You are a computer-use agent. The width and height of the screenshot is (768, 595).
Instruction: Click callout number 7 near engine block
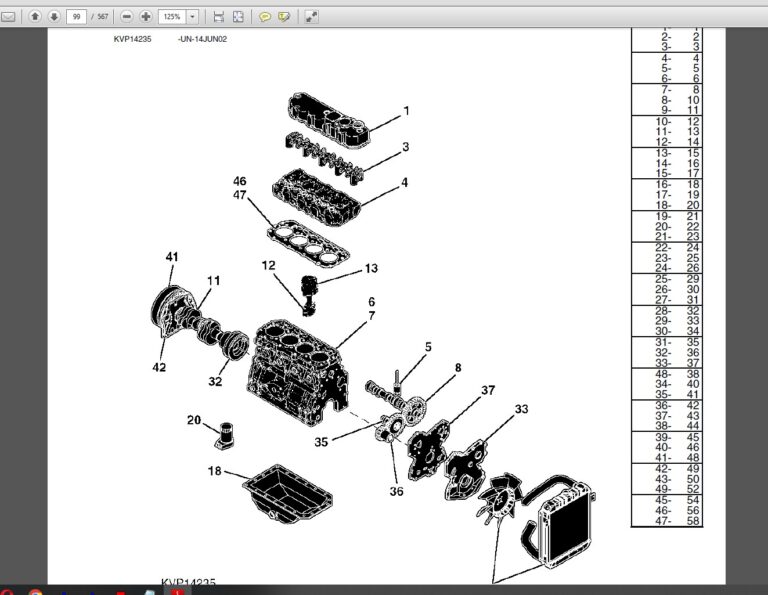[372, 316]
